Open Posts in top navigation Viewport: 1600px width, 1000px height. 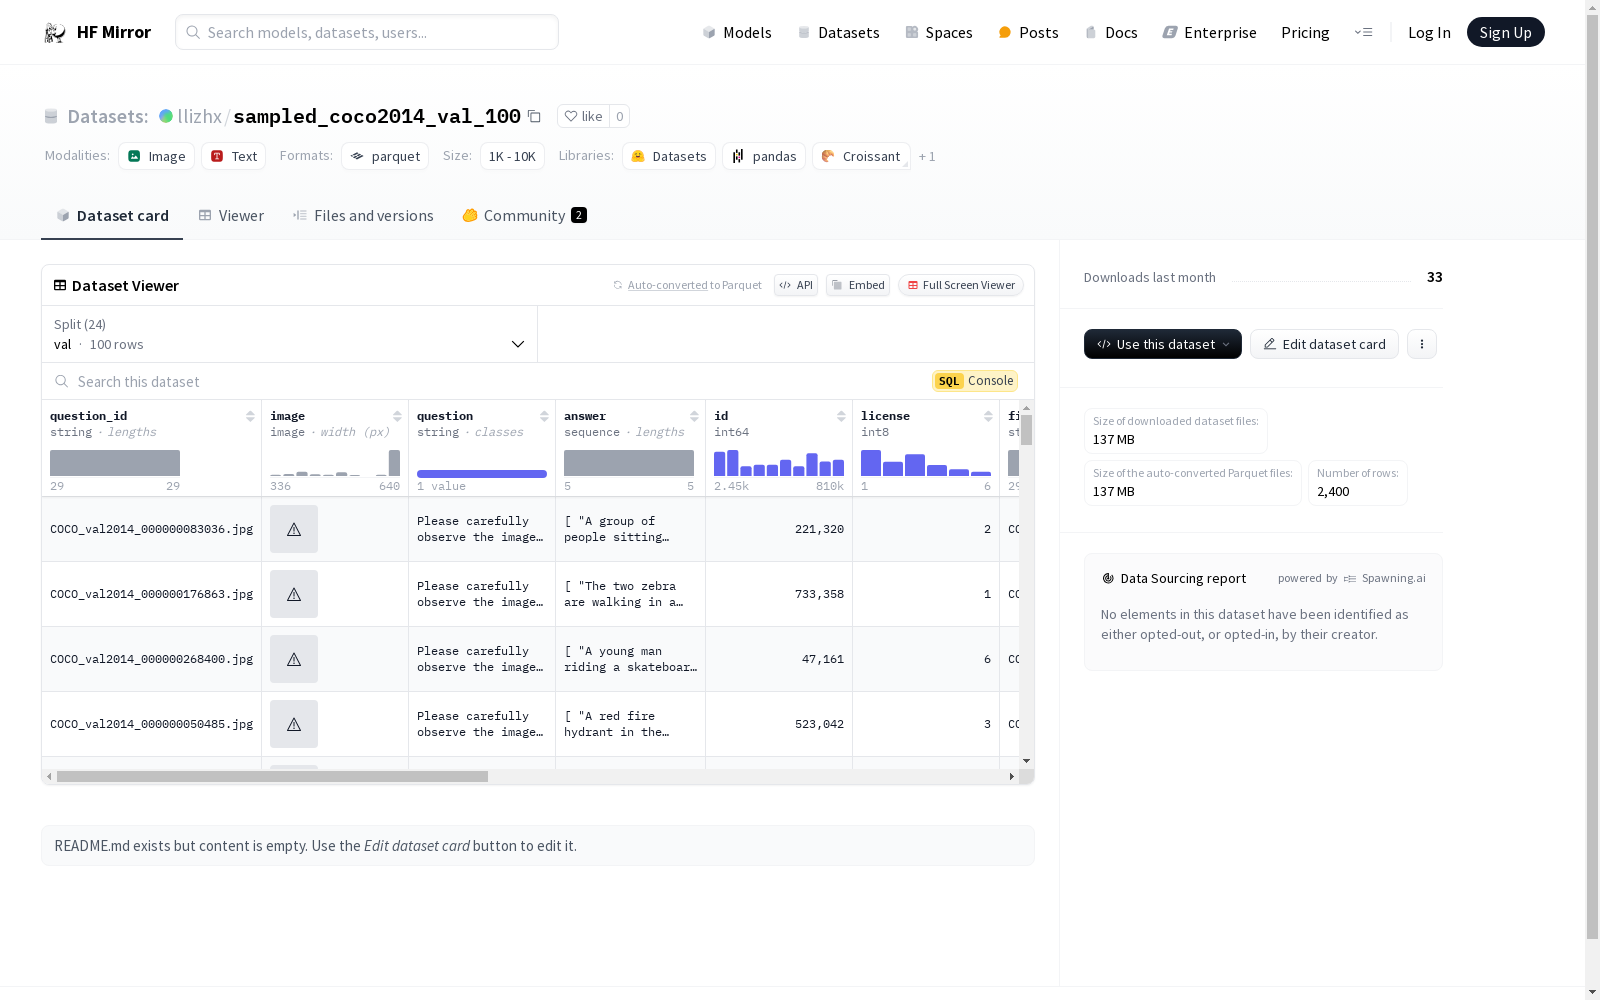(x=1028, y=33)
